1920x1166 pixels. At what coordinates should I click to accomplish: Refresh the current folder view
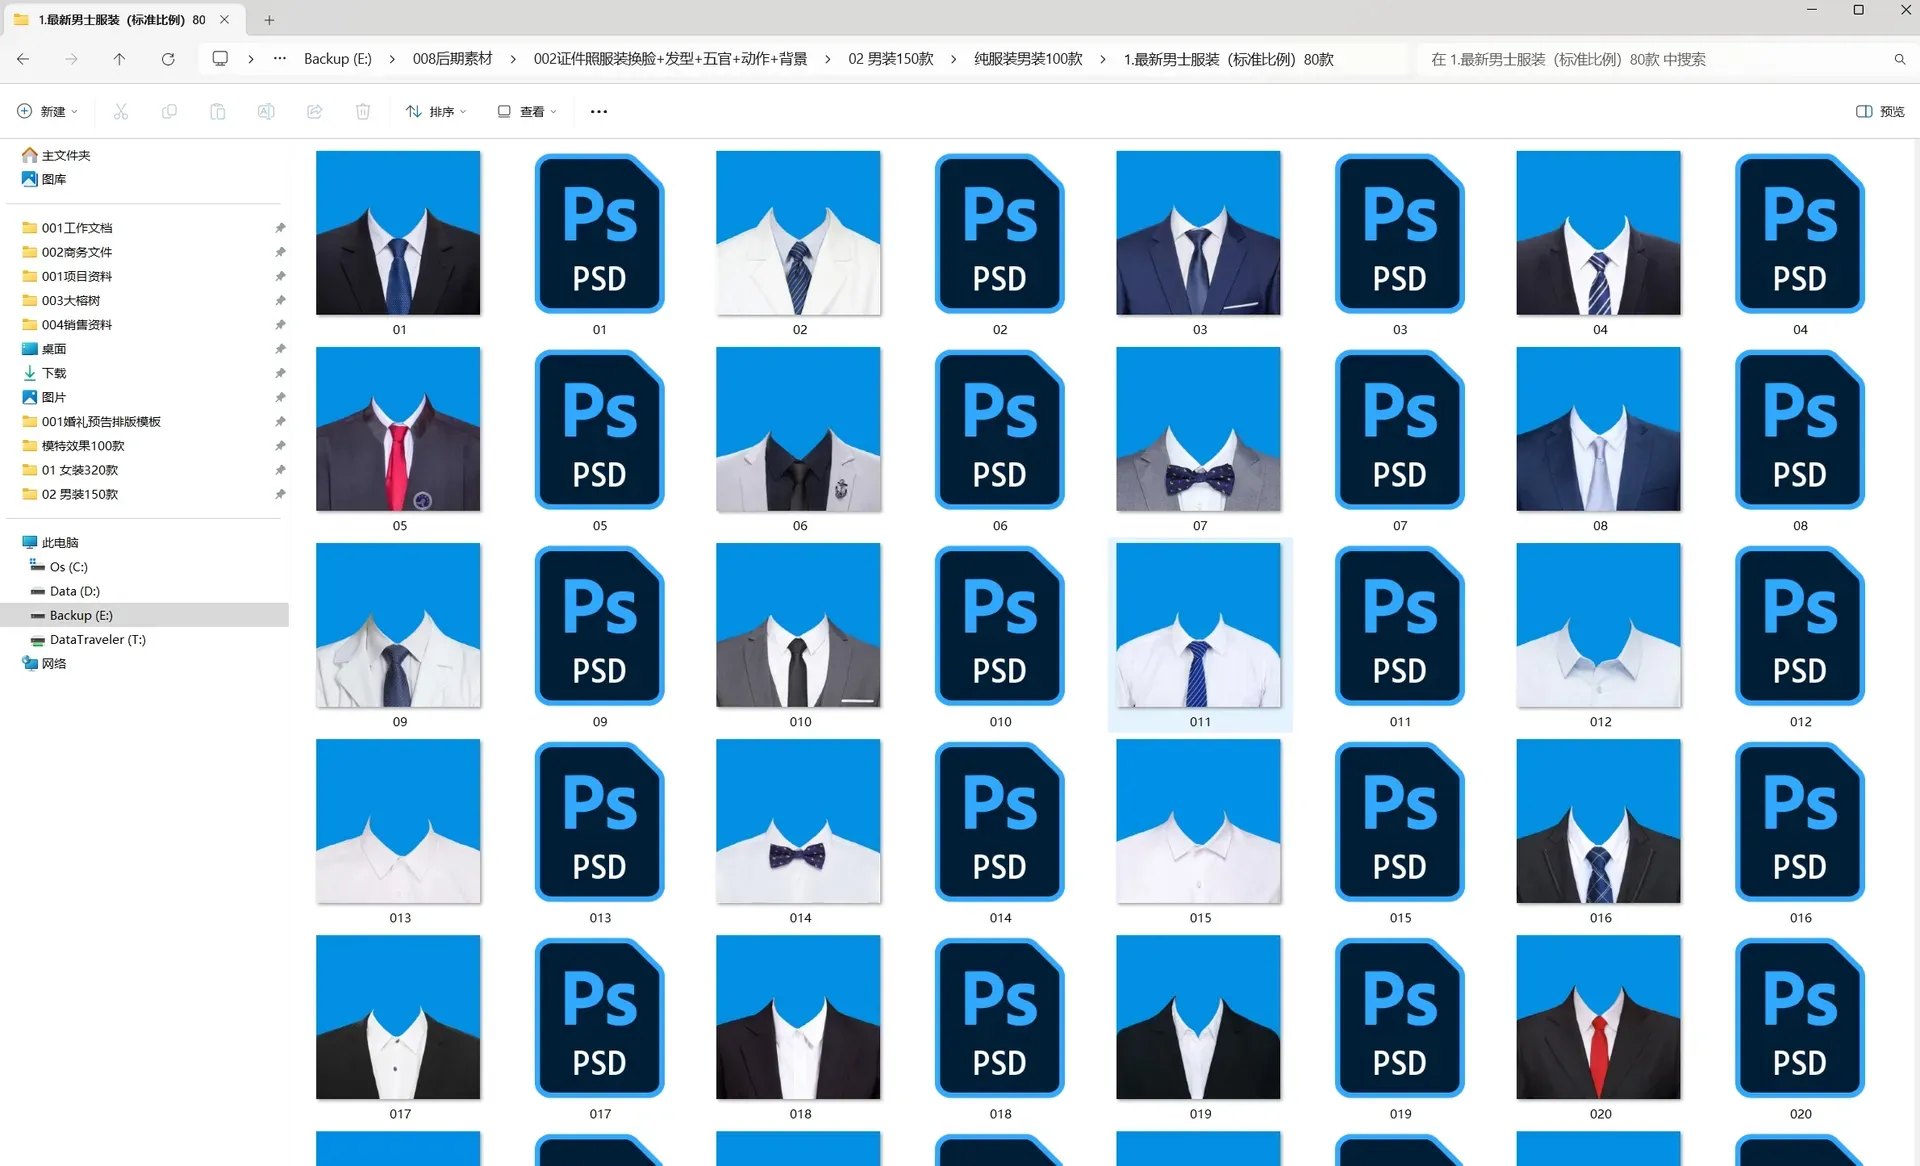pyautogui.click(x=168, y=60)
